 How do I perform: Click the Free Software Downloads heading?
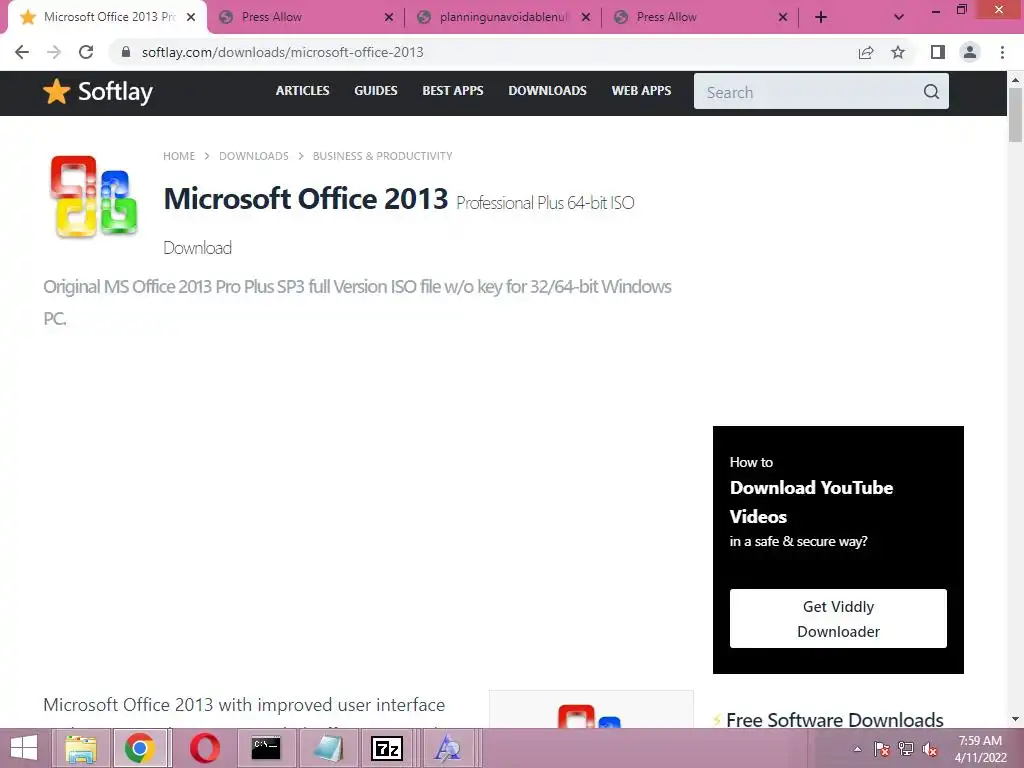coord(835,720)
